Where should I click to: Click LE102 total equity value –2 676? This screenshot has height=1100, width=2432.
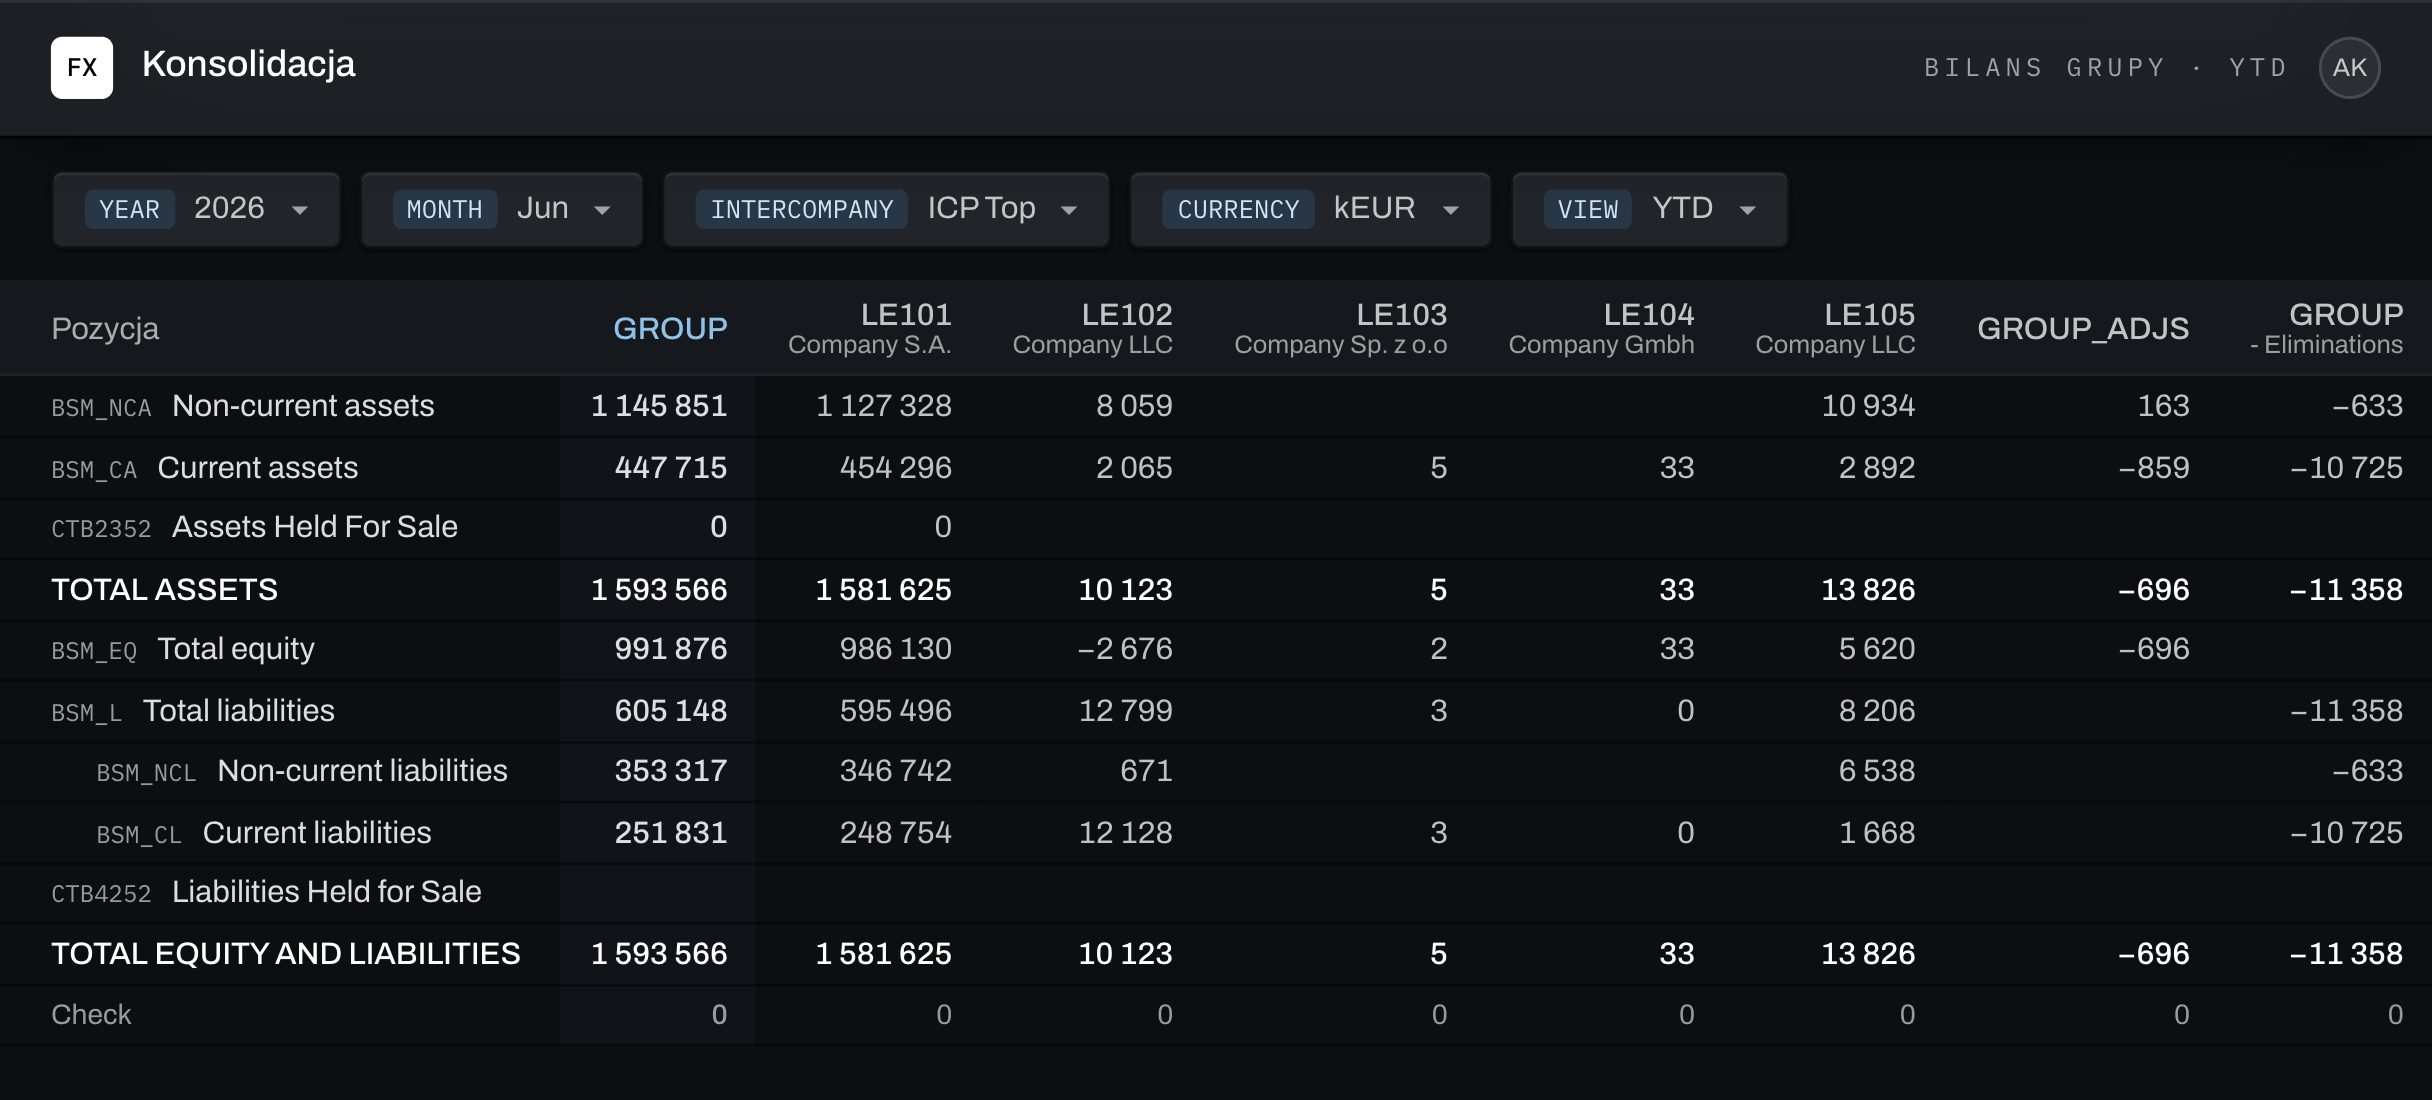1125,649
